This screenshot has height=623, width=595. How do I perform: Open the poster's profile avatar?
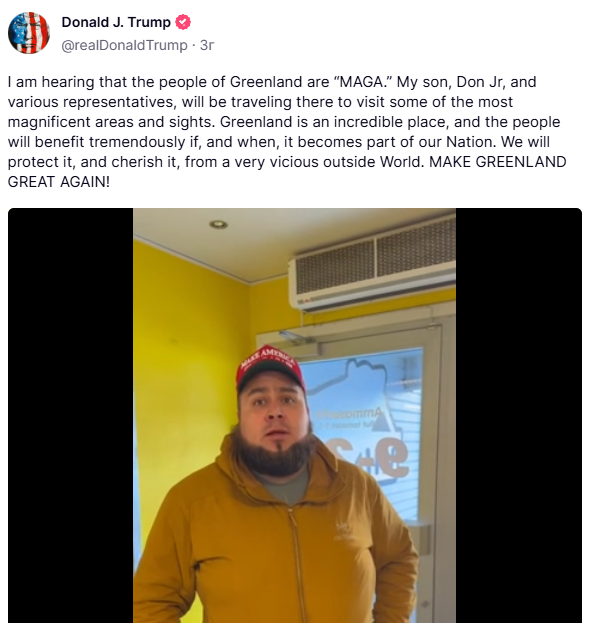point(29,33)
